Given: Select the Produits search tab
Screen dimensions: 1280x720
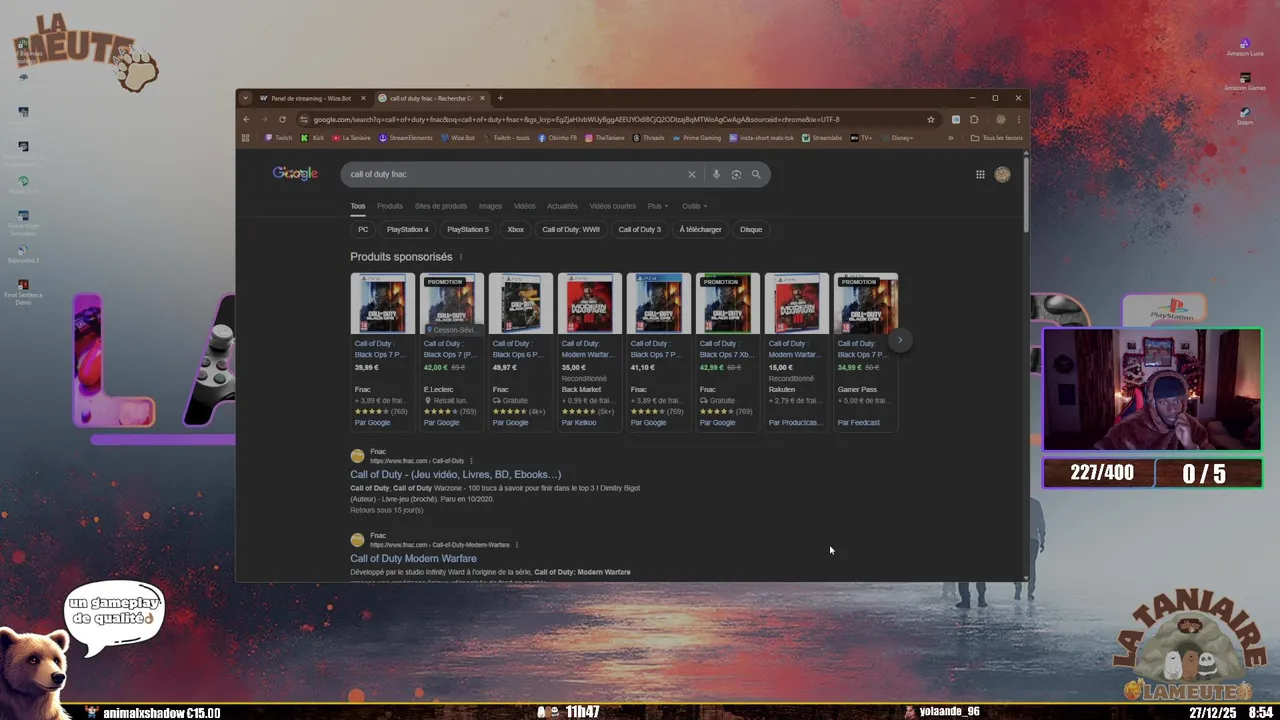Looking at the screenshot, I should (x=390, y=206).
